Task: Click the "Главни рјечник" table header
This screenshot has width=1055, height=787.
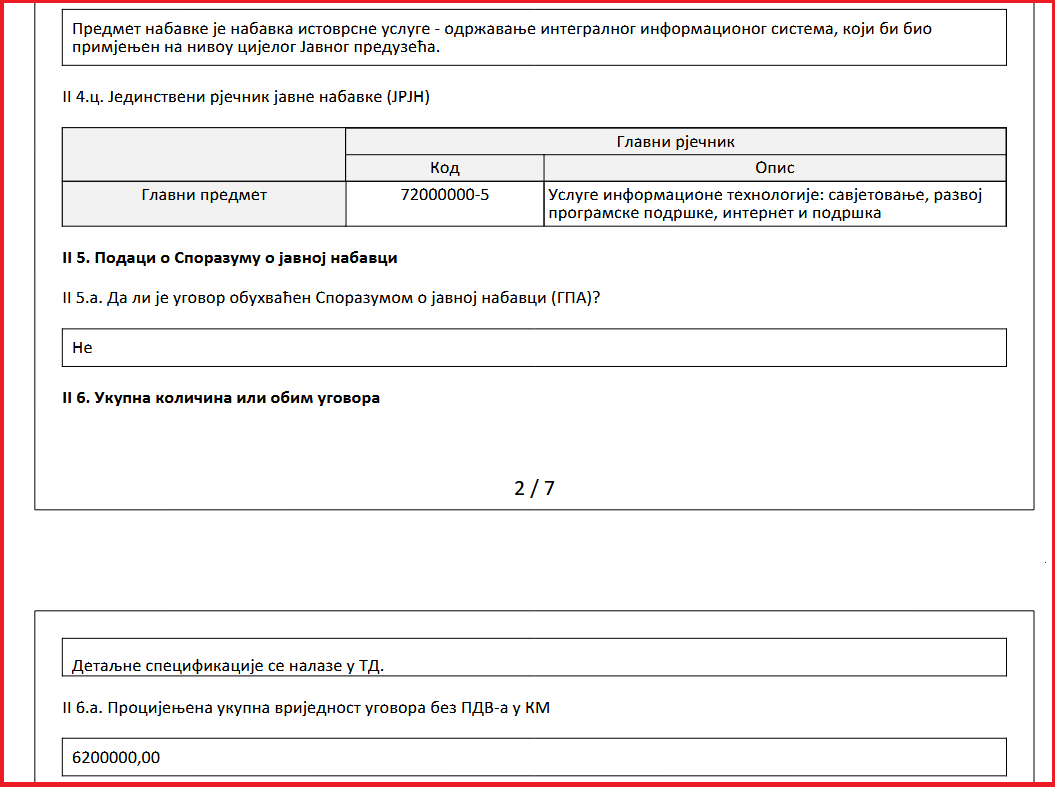Action: click(675, 142)
